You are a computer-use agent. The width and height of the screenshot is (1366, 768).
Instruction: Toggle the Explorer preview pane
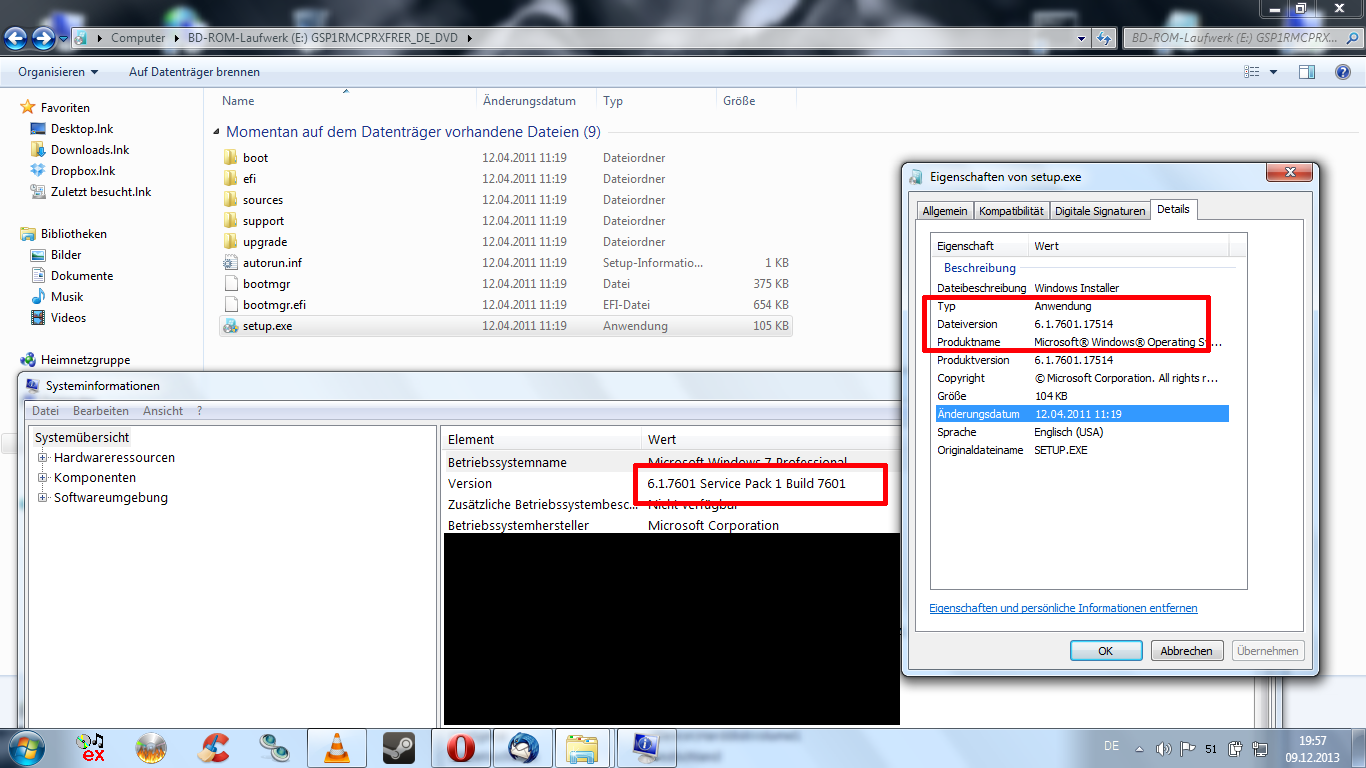coord(1307,72)
